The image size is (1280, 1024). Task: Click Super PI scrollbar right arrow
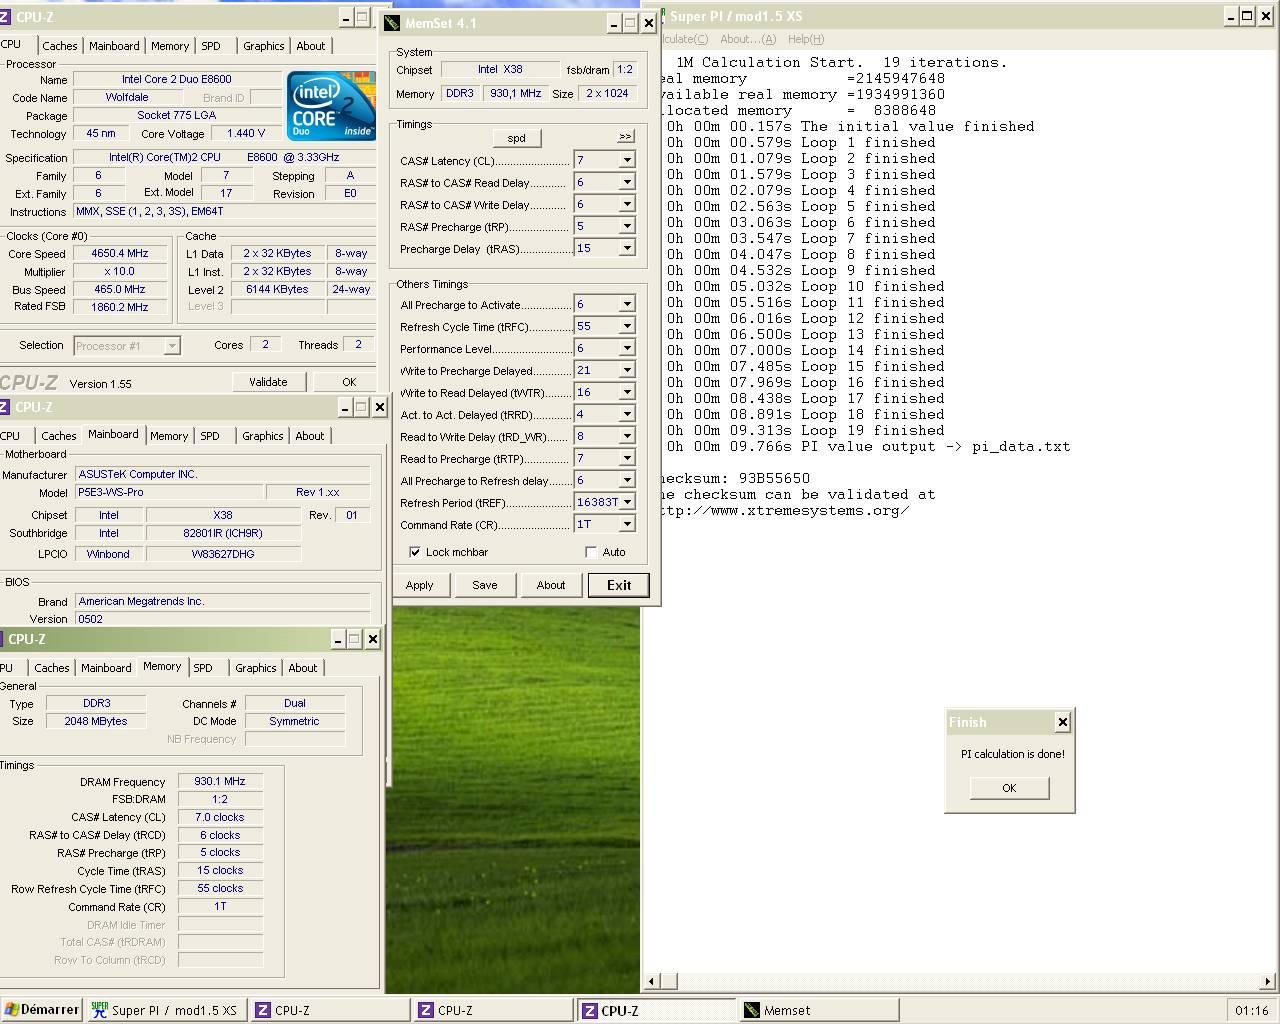tap(1268, 982)
